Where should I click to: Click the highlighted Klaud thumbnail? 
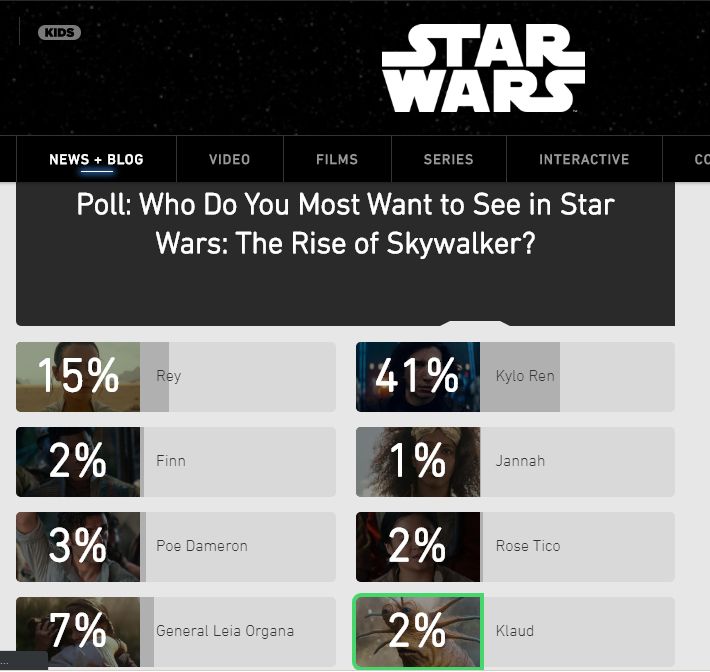pyautogui.click(x=418, y=631)
